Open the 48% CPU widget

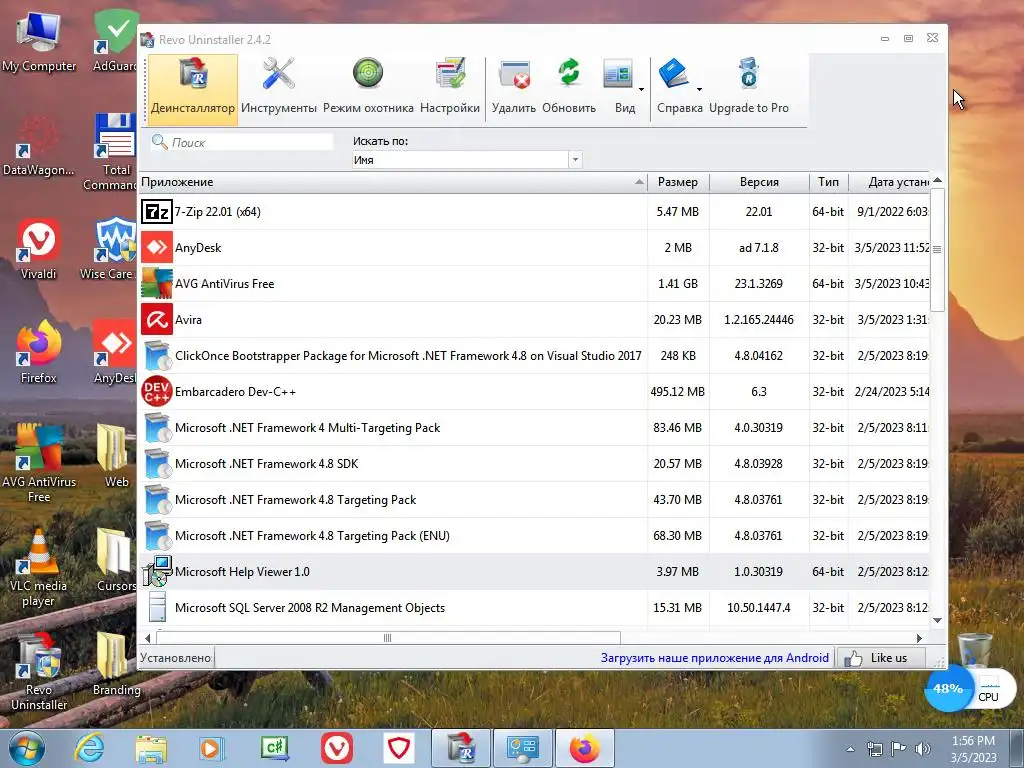[970, 689]
